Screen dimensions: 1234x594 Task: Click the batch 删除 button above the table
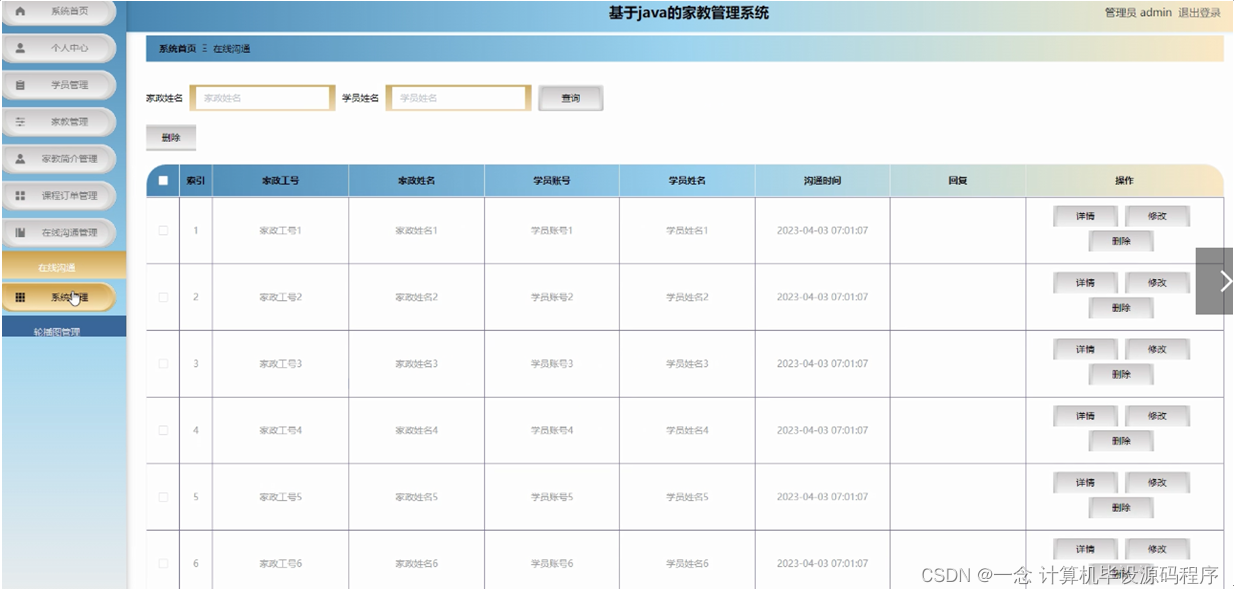pyautogui.click(x=171, y=137)
